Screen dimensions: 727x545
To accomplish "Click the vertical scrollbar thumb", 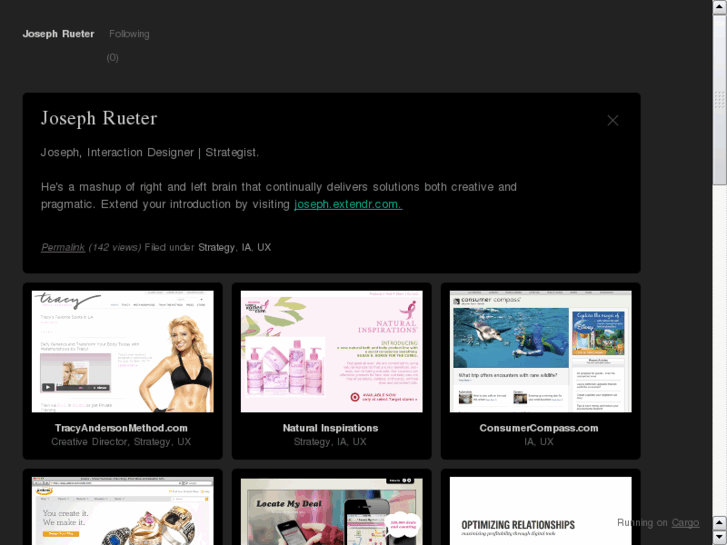I will click(720, 100).
